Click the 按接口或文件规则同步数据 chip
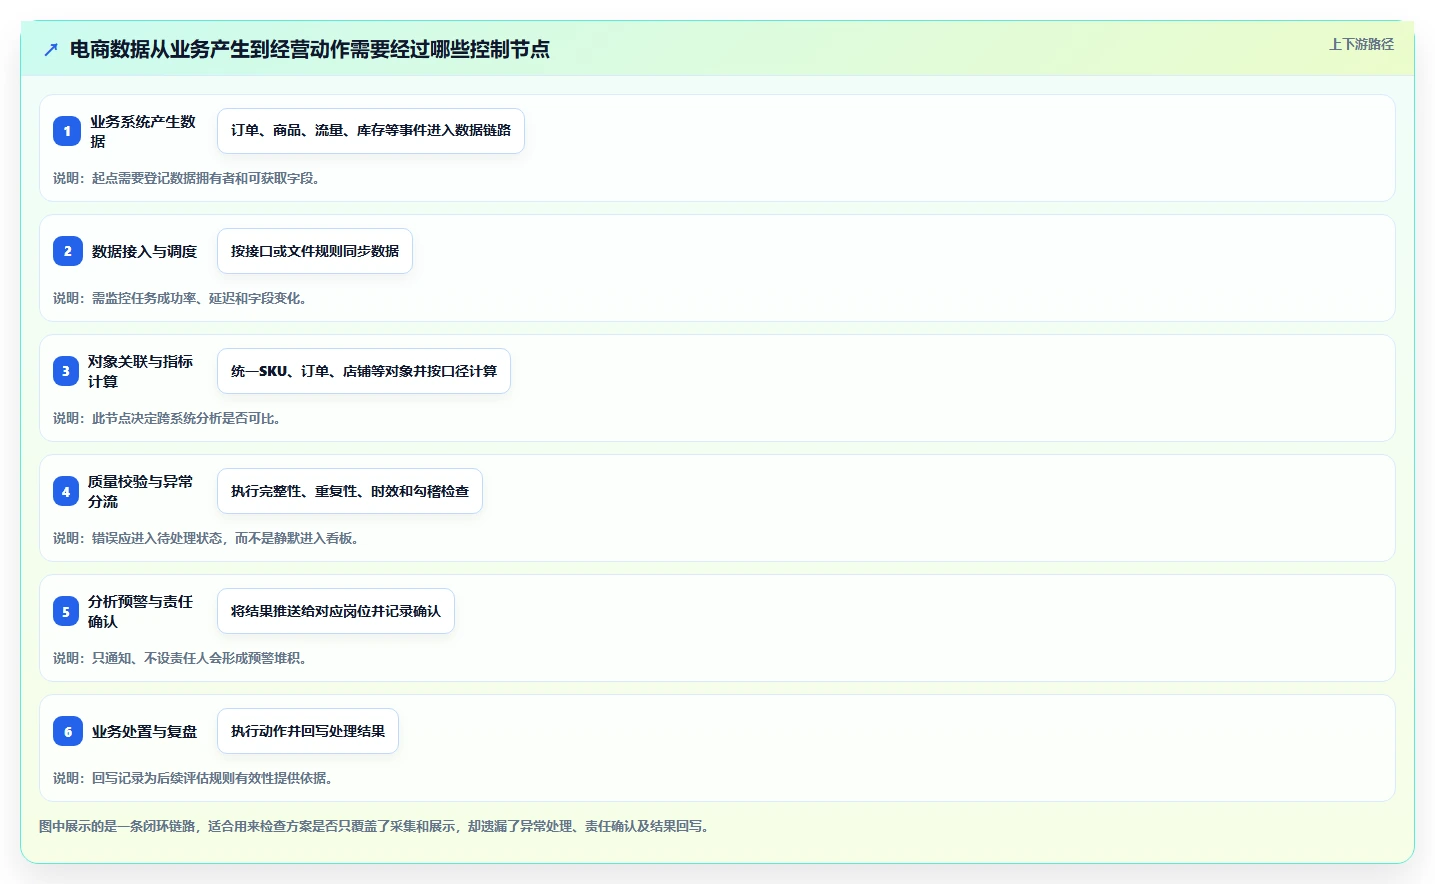The width and height of the screenshot is (1435, 884). click(x=315, y=251)
